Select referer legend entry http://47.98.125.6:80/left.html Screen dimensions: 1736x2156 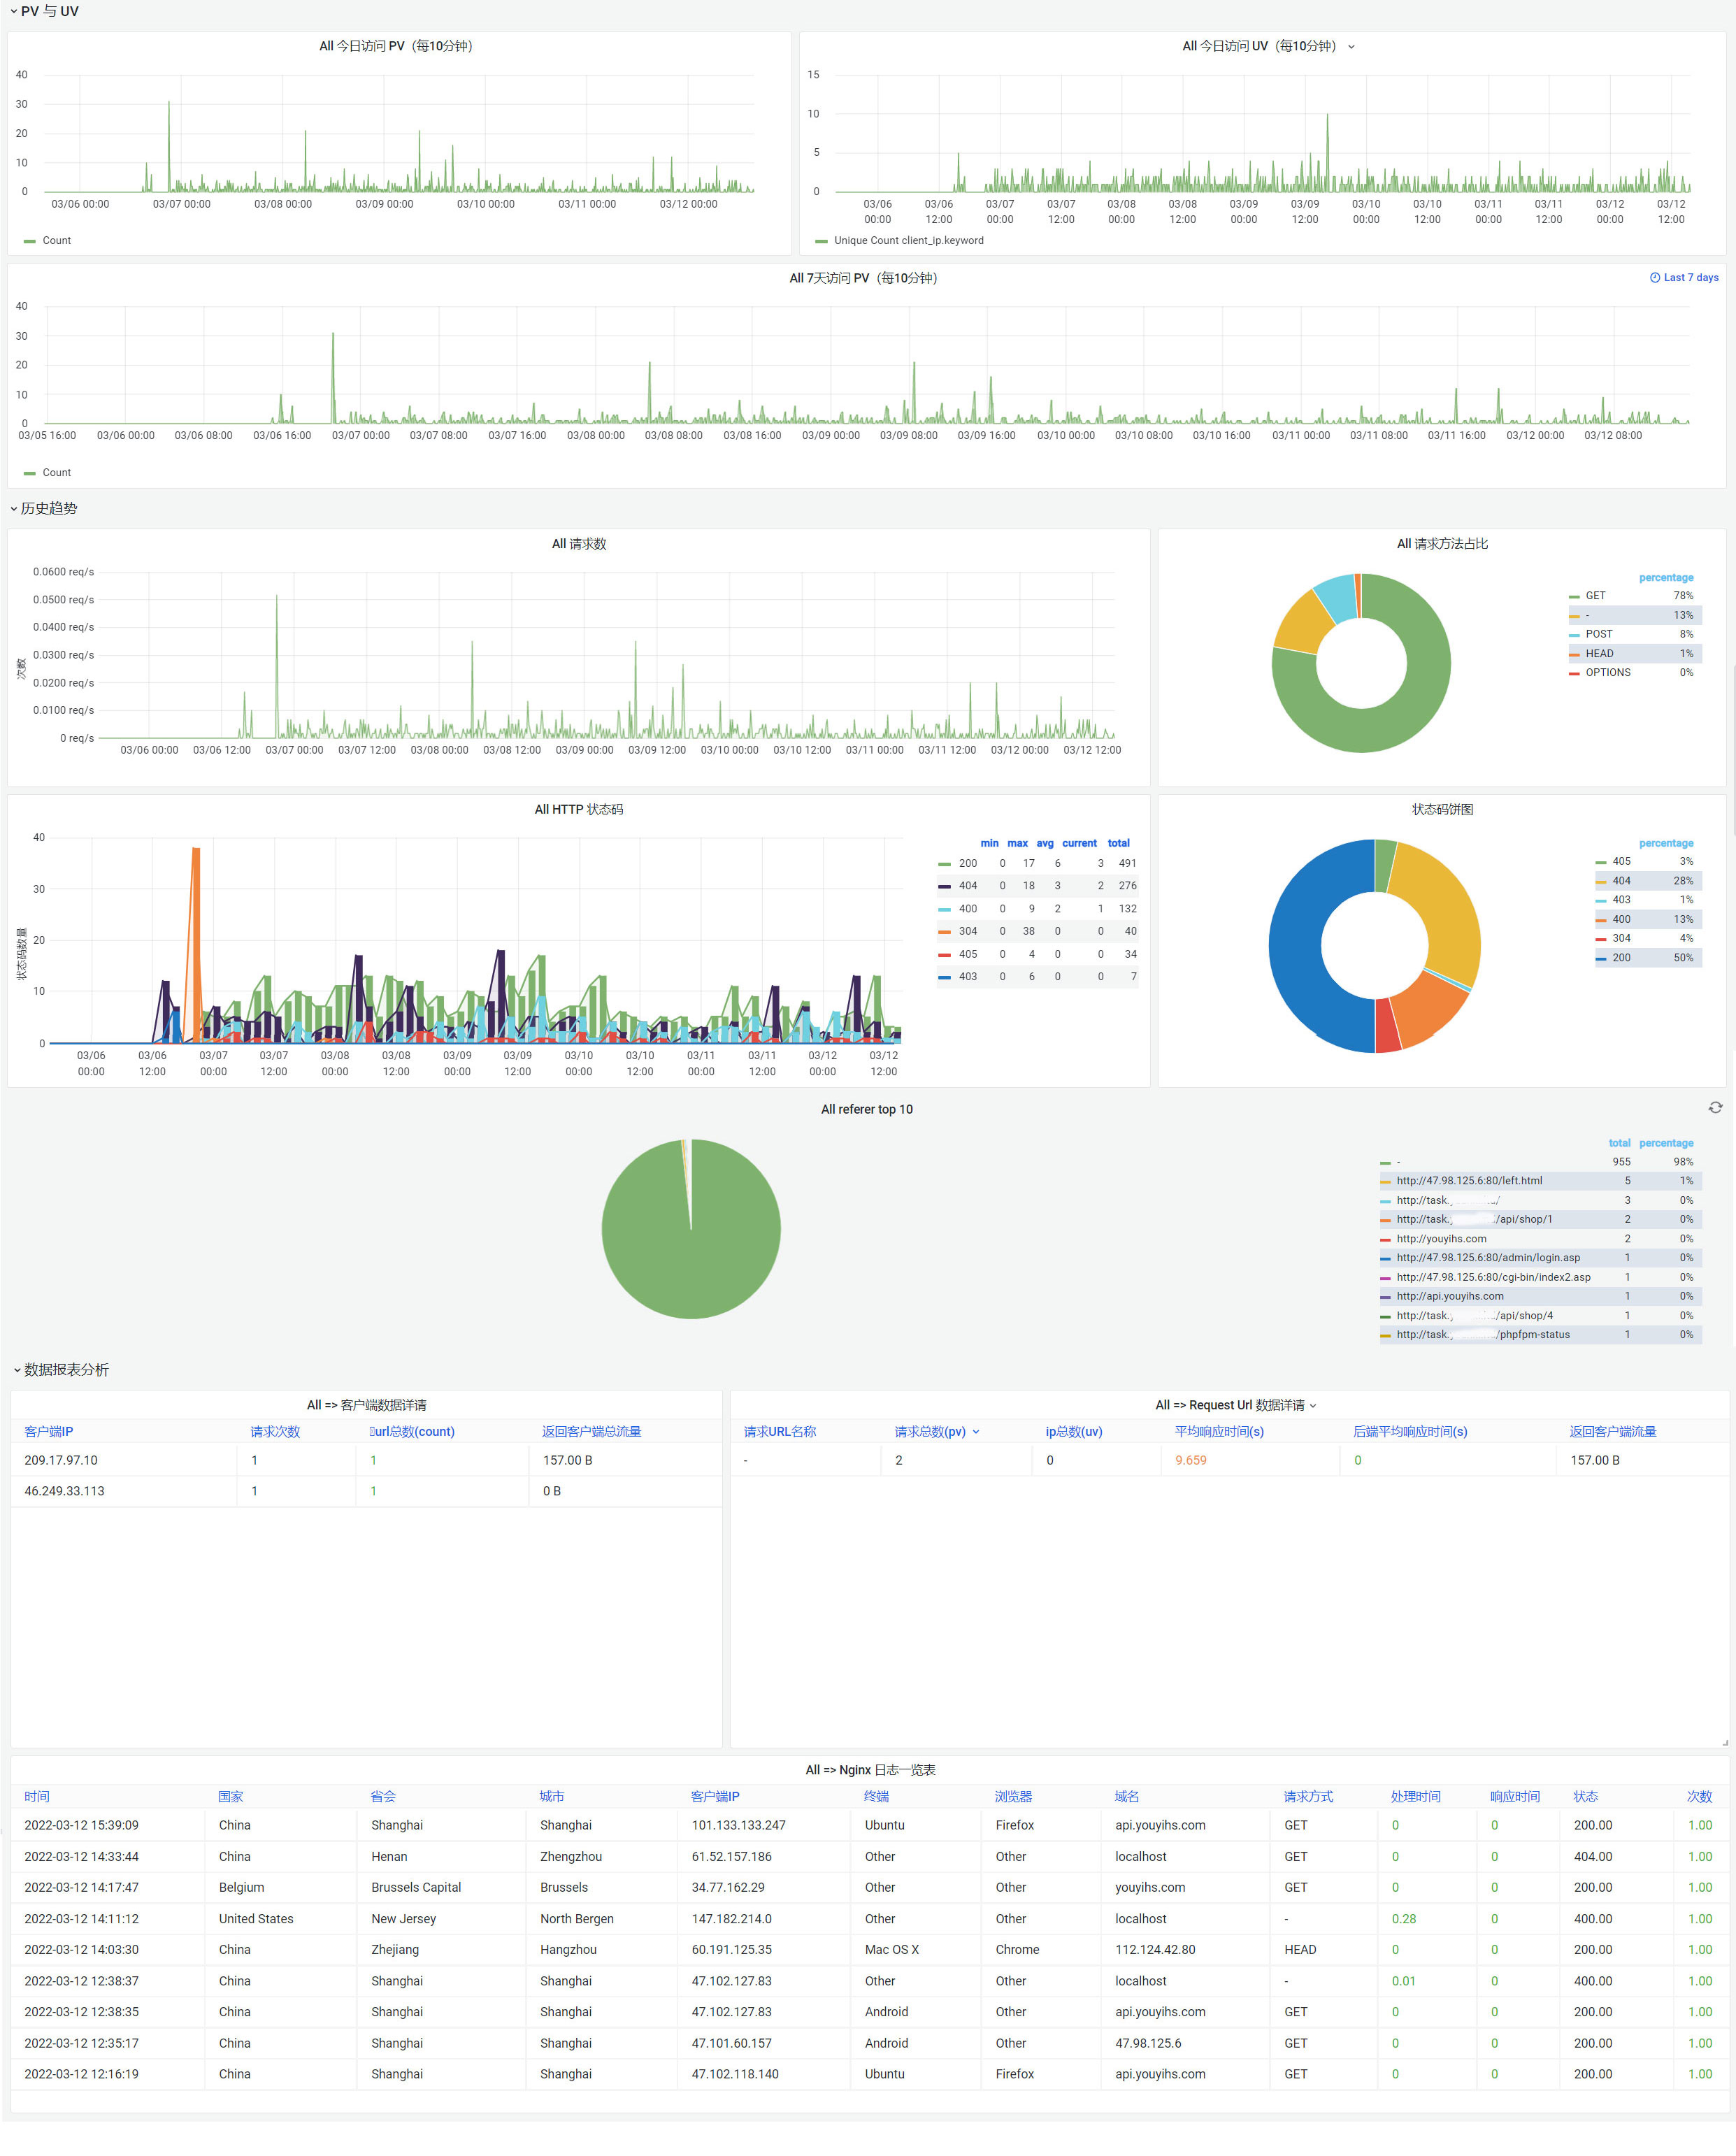(1469, 1181)
